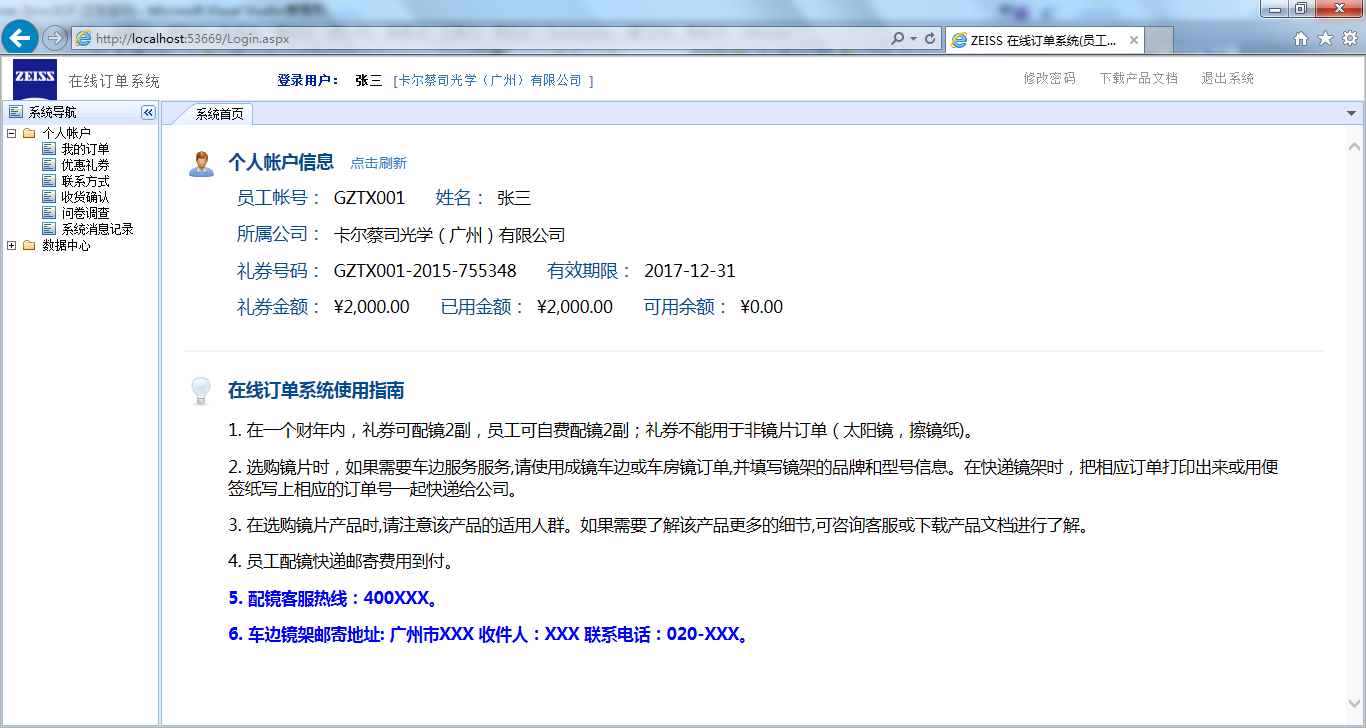Screen dimensions: 1366x728
Task: Click the browser forward arrow button
Action: coord(55,38)
